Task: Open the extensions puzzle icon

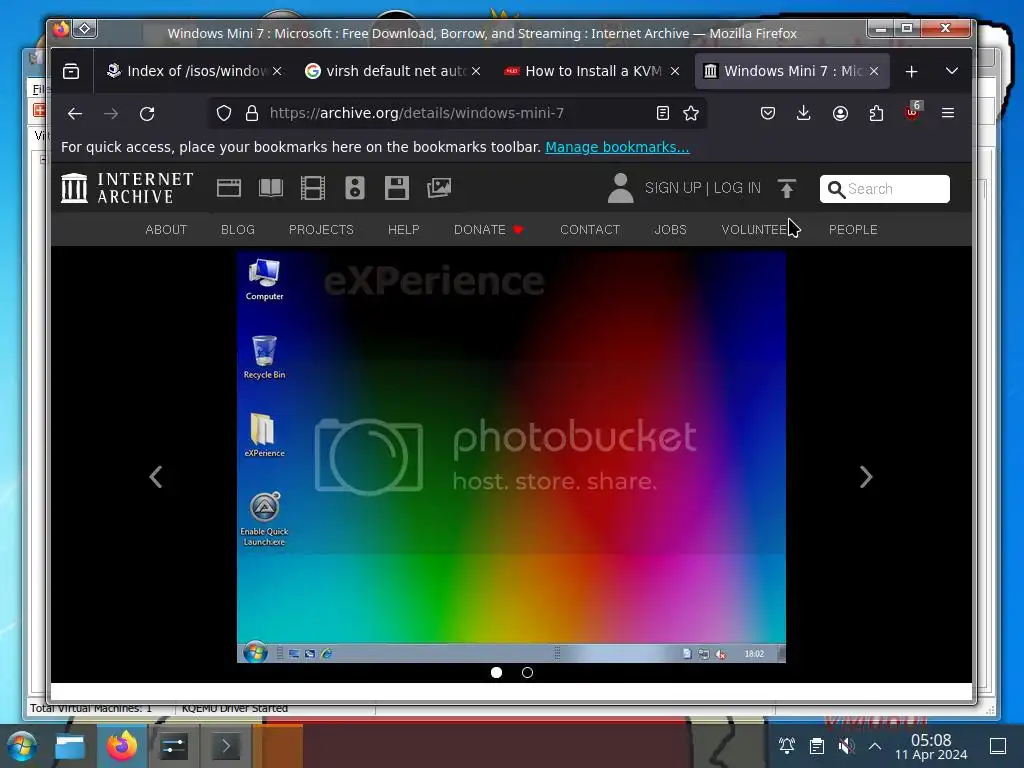Action: click(x=876, y=113)
